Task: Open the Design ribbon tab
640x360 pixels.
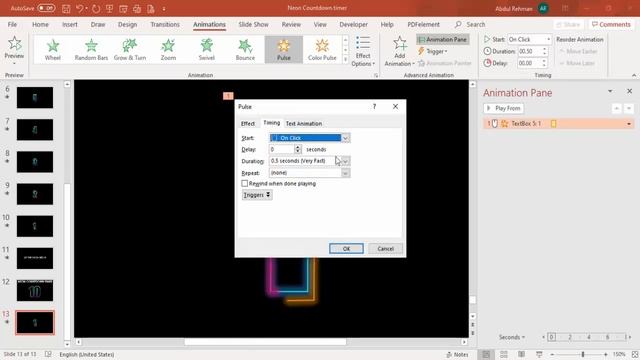Action: tap(127, 24)
